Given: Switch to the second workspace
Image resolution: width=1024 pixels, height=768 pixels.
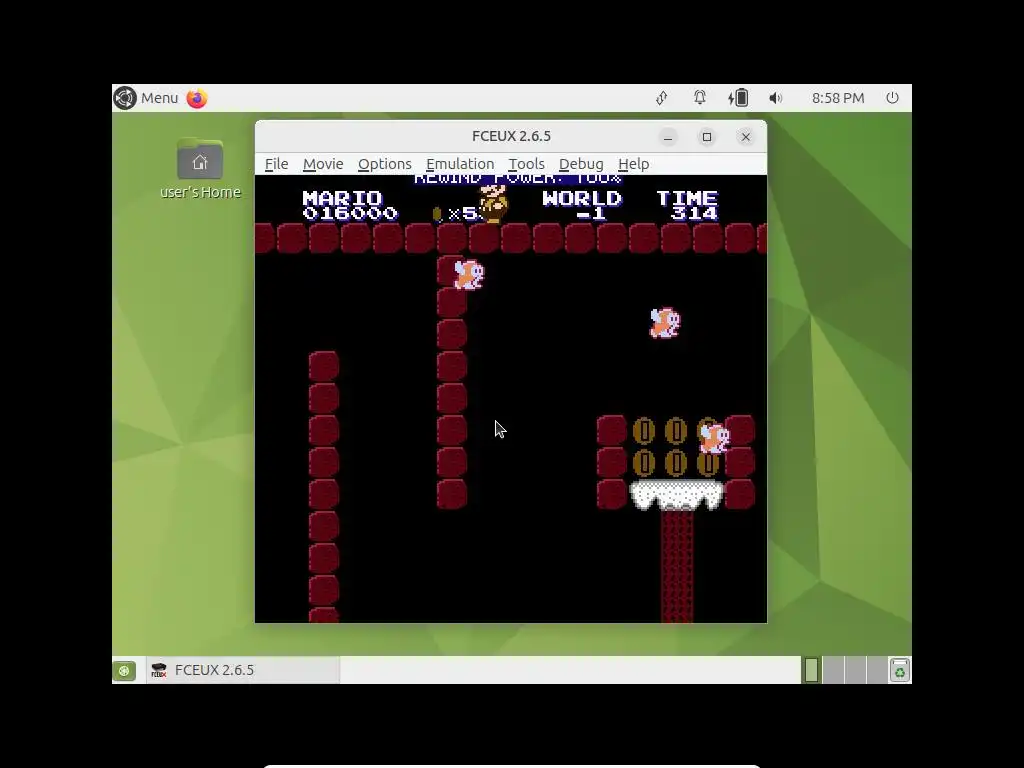Looking at the screenshot, I should 833,670.
